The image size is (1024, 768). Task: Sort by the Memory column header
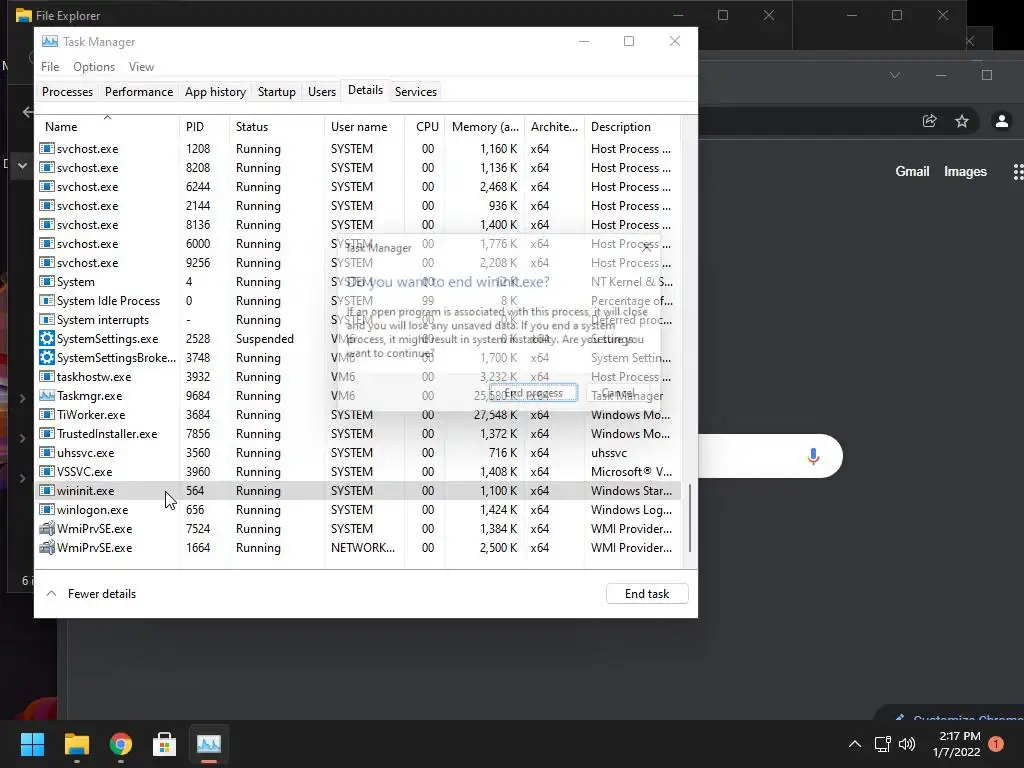(485, 127)
